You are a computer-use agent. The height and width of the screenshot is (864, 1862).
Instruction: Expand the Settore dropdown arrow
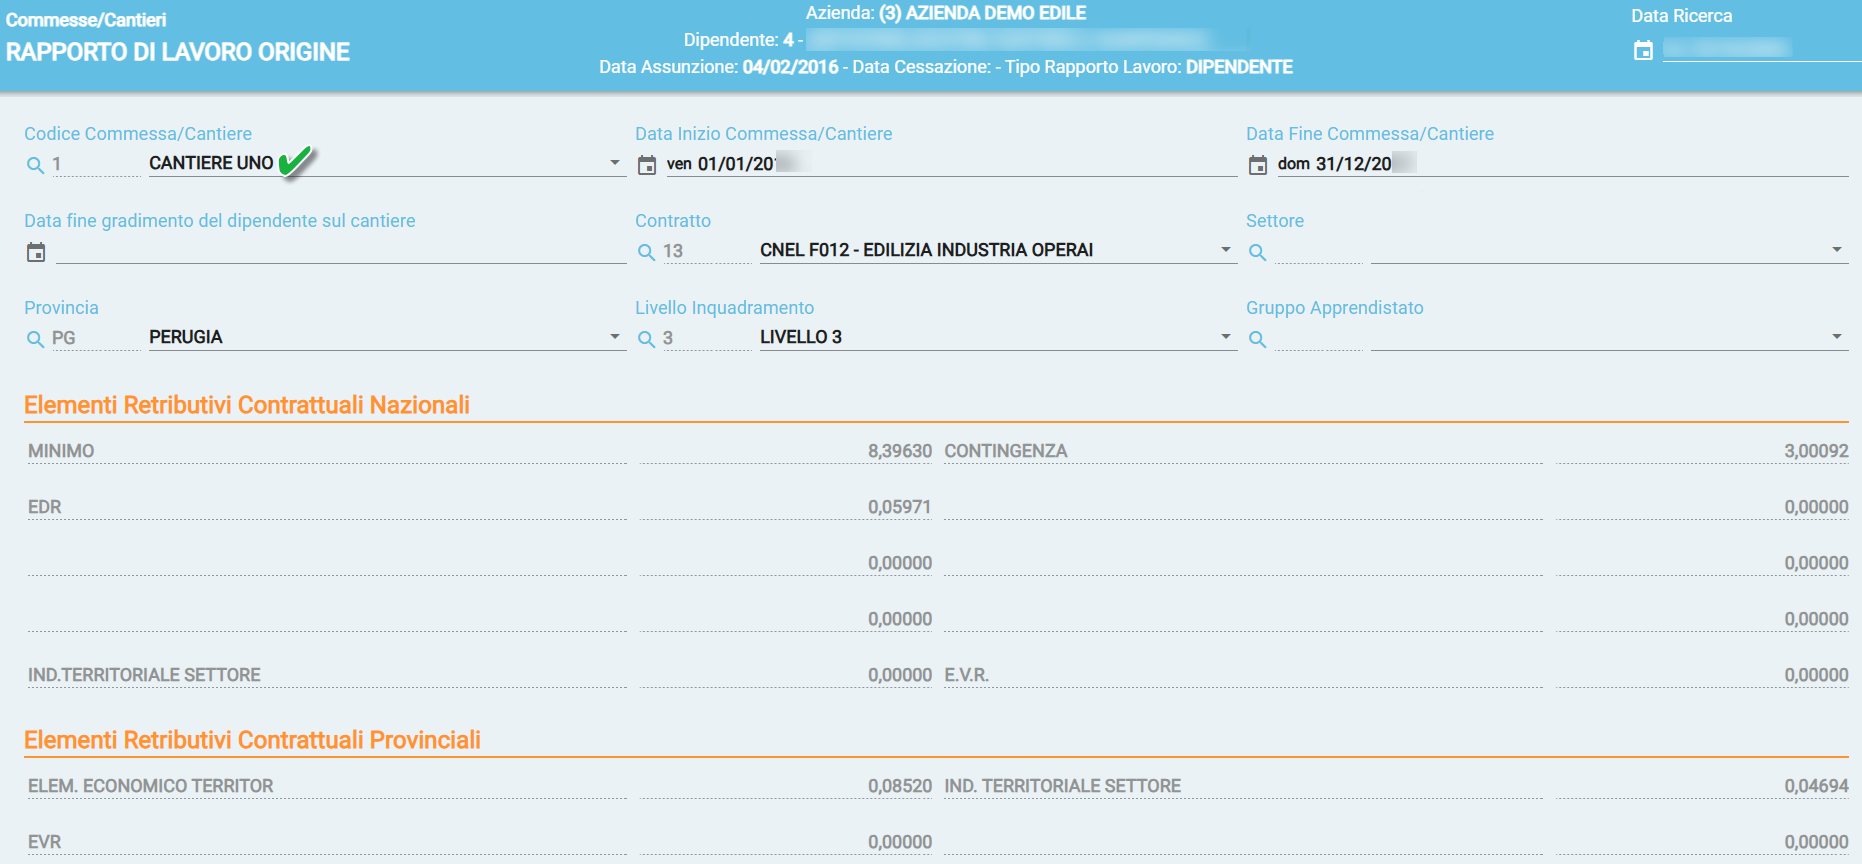pyautogui.click(x=1837, y=250)
